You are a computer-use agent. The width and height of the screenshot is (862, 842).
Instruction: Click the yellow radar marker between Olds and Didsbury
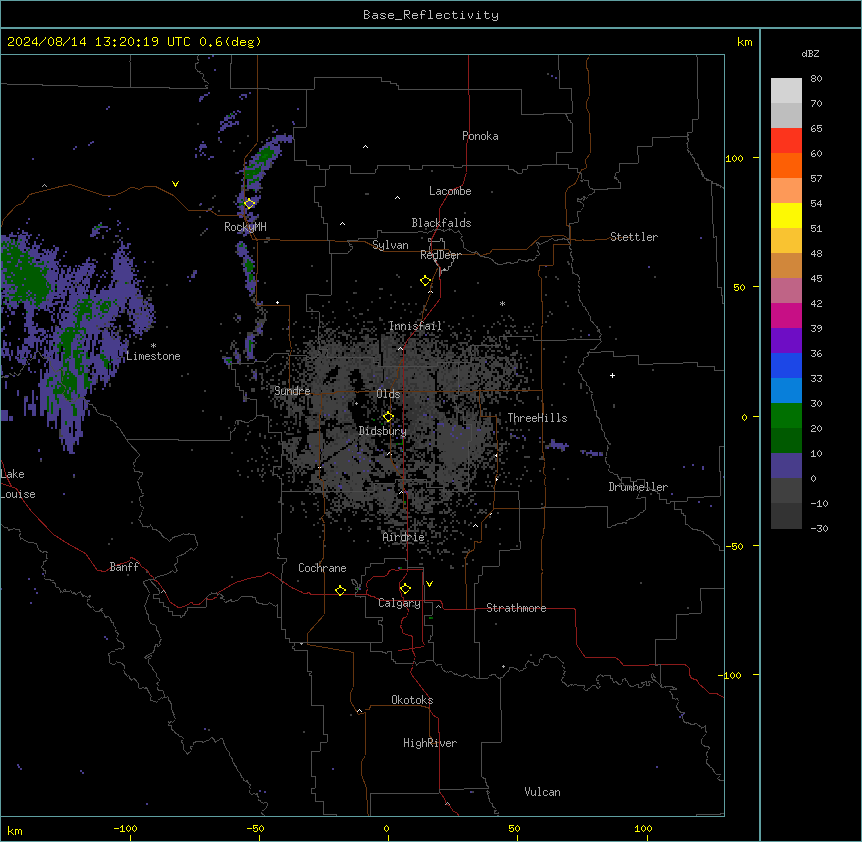coord(388,417)
